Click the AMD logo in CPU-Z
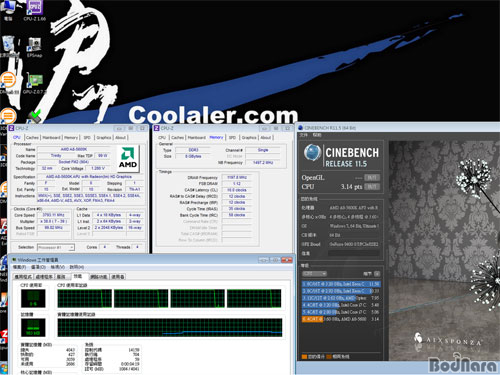500x375 pixels. 128,159
